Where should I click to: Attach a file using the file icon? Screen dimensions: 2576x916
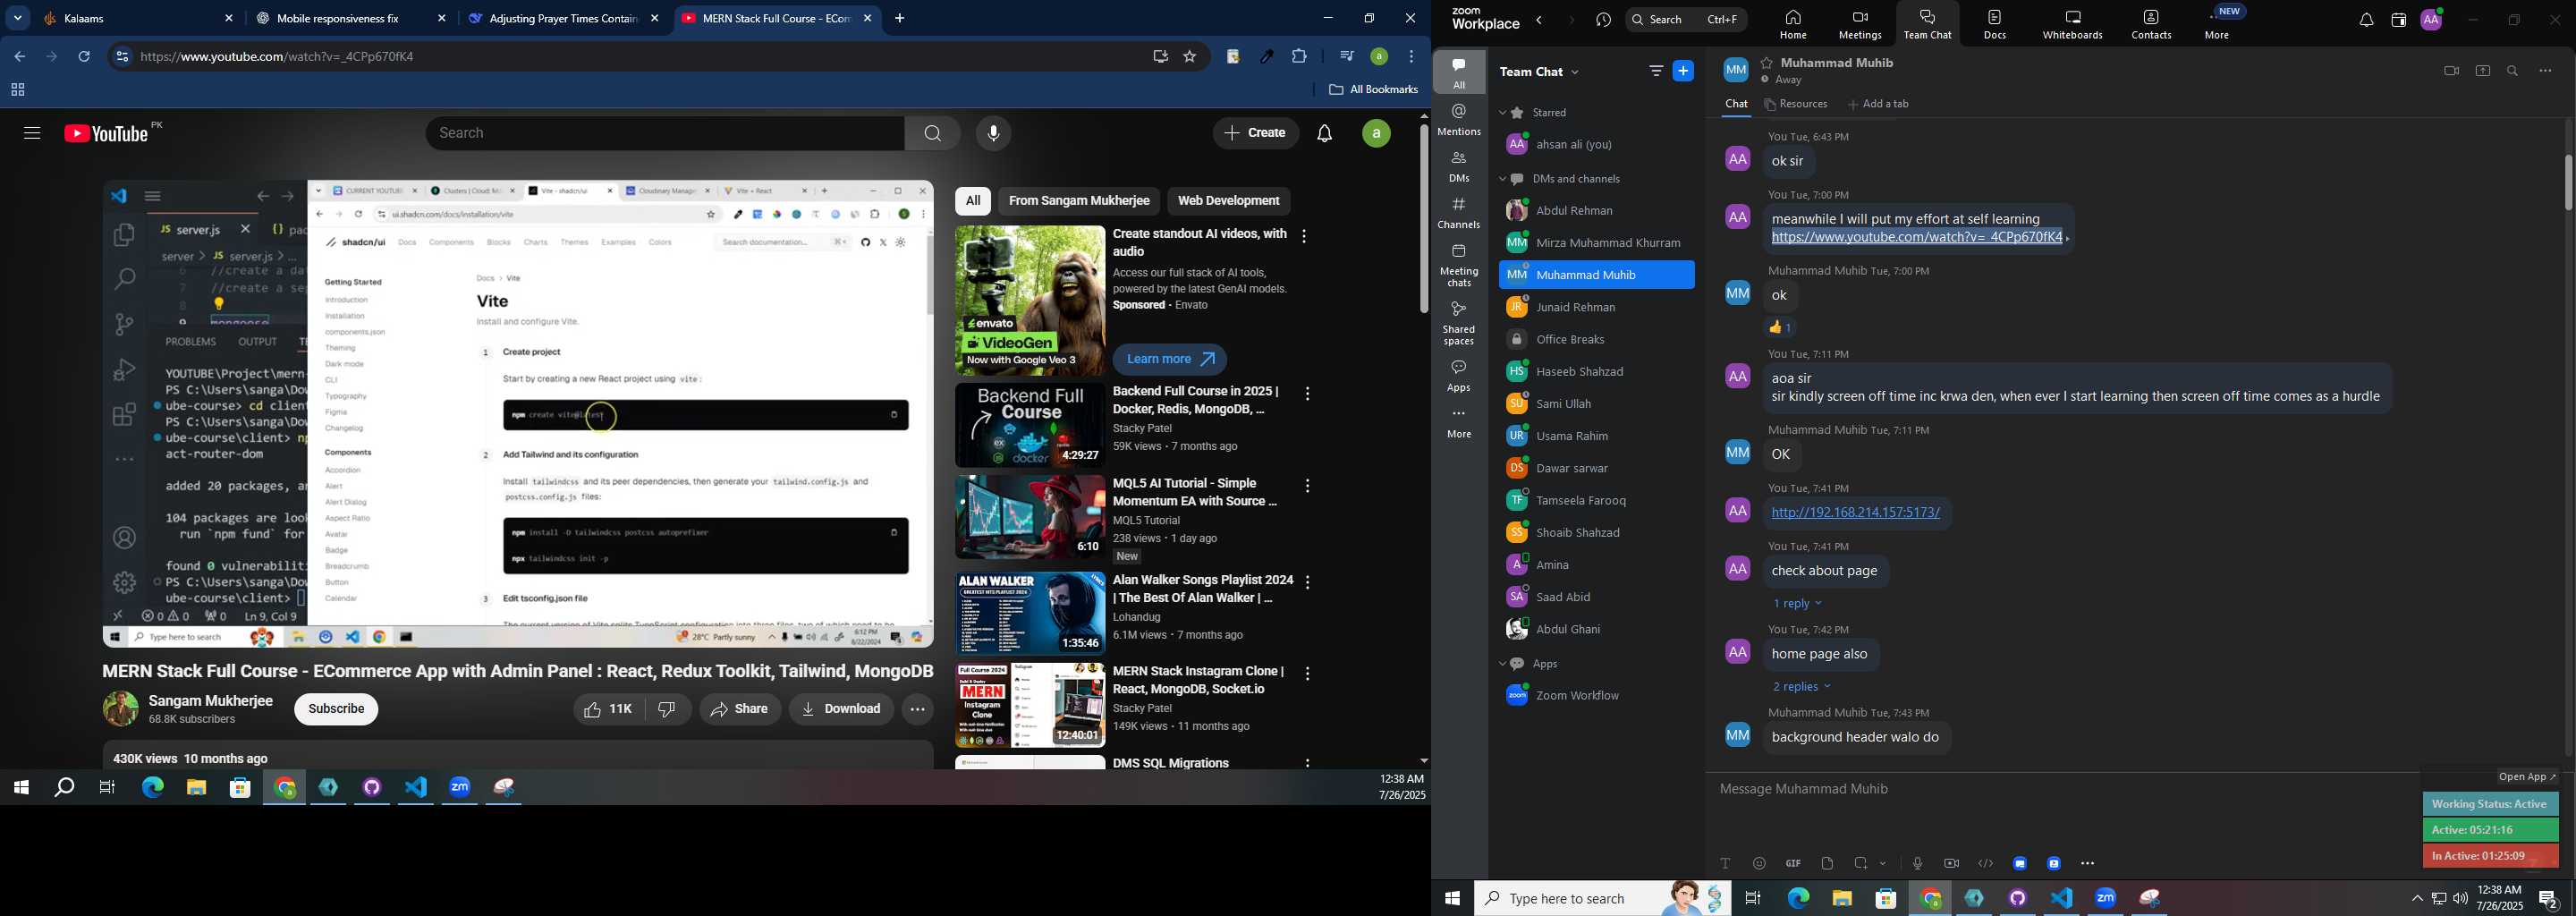[x=1827, y=863]
